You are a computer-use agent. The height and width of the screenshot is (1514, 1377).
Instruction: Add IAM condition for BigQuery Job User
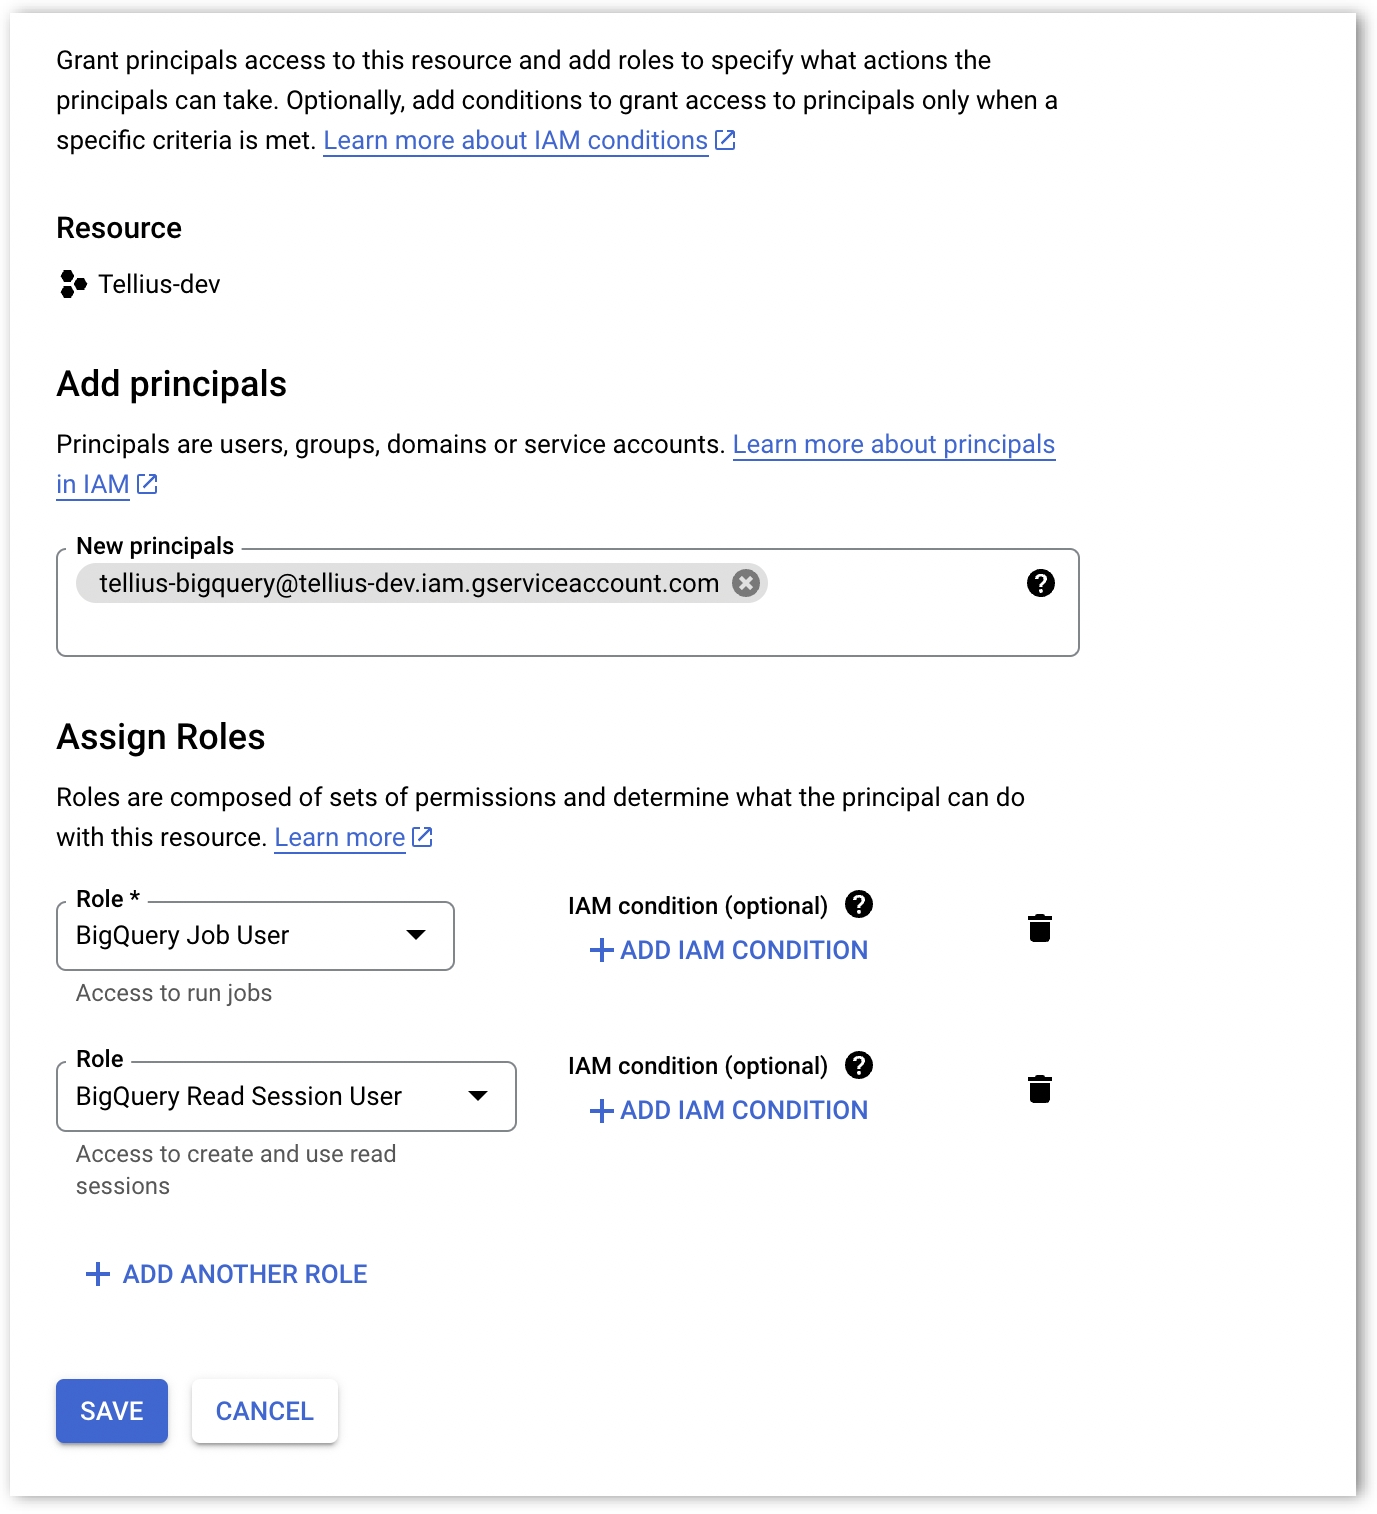coord(729,950)
